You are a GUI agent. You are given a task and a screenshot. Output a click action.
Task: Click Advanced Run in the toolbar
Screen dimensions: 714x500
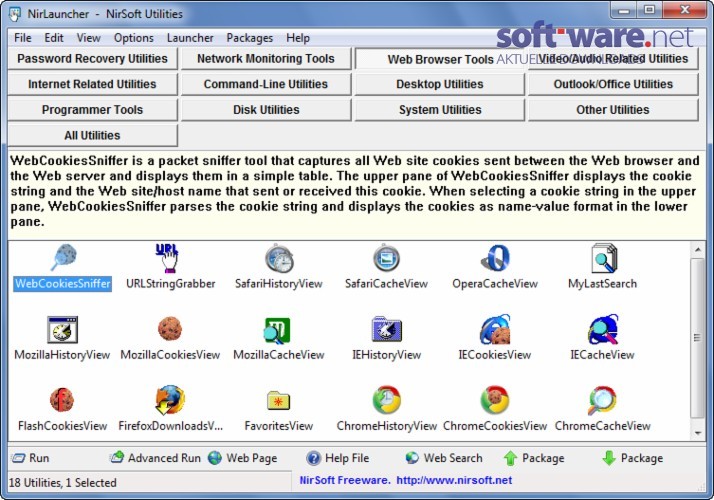(x=155, y=458)
